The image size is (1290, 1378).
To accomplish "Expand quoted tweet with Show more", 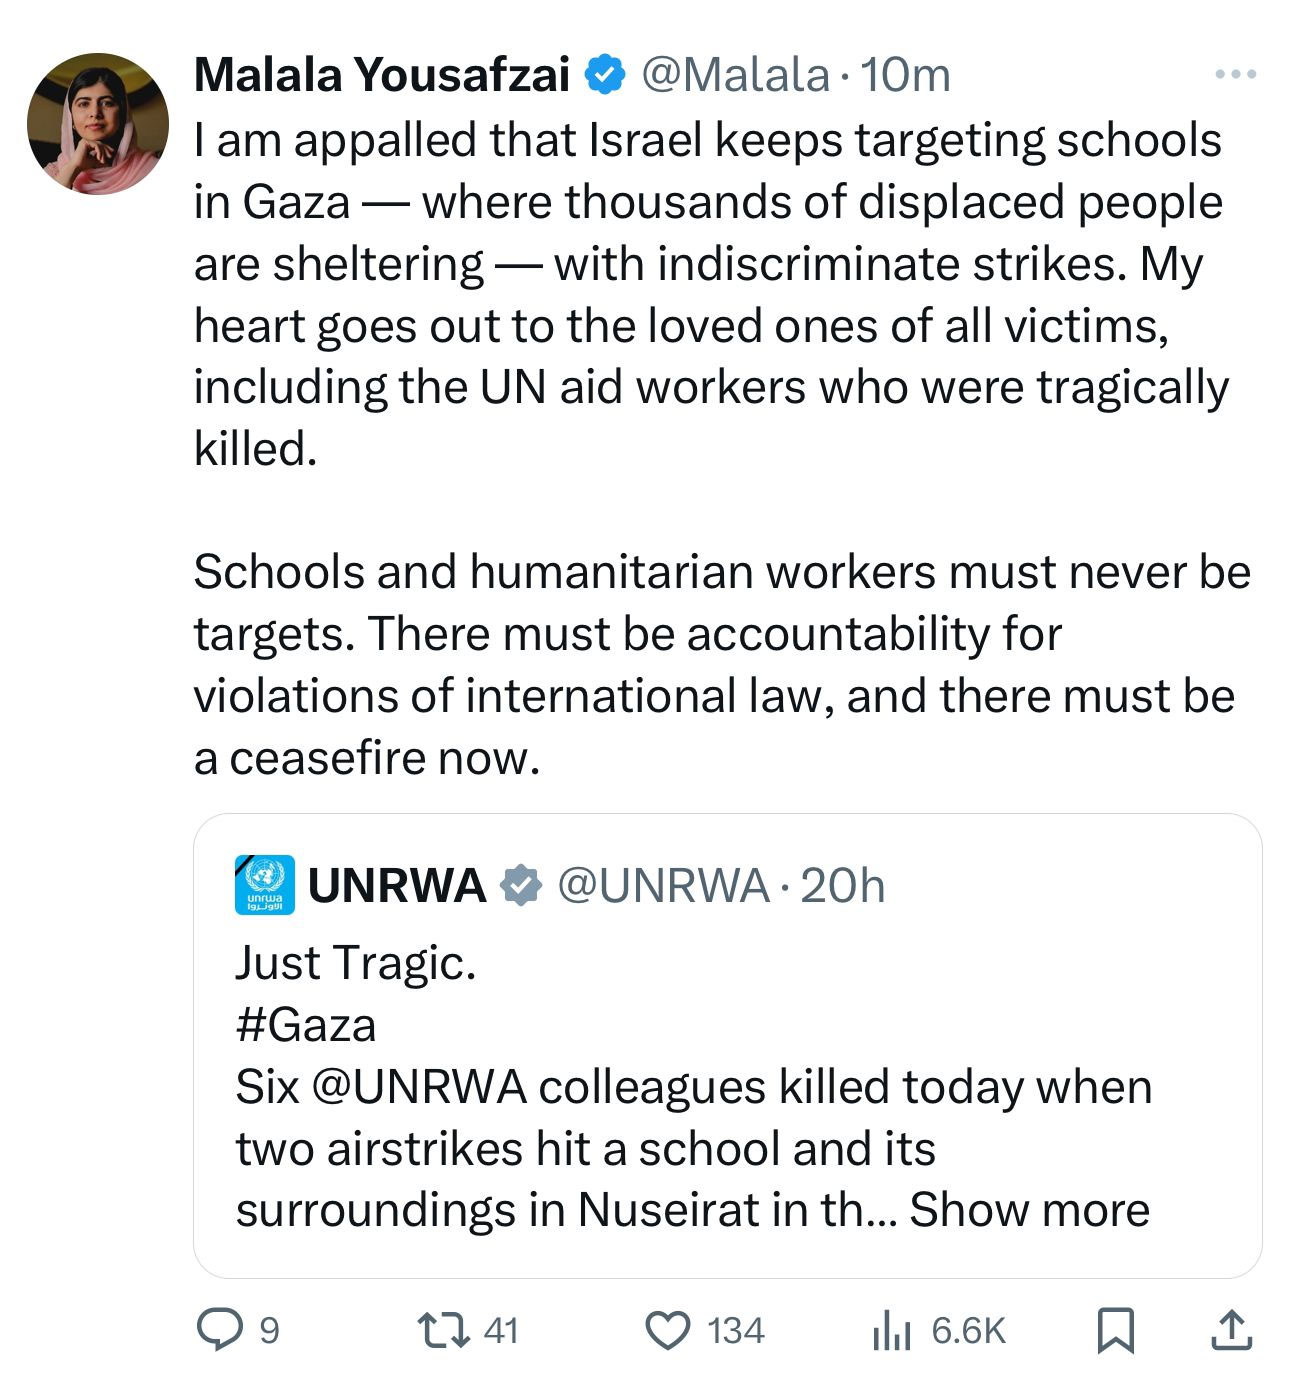I will (x=1029, y=1210).
